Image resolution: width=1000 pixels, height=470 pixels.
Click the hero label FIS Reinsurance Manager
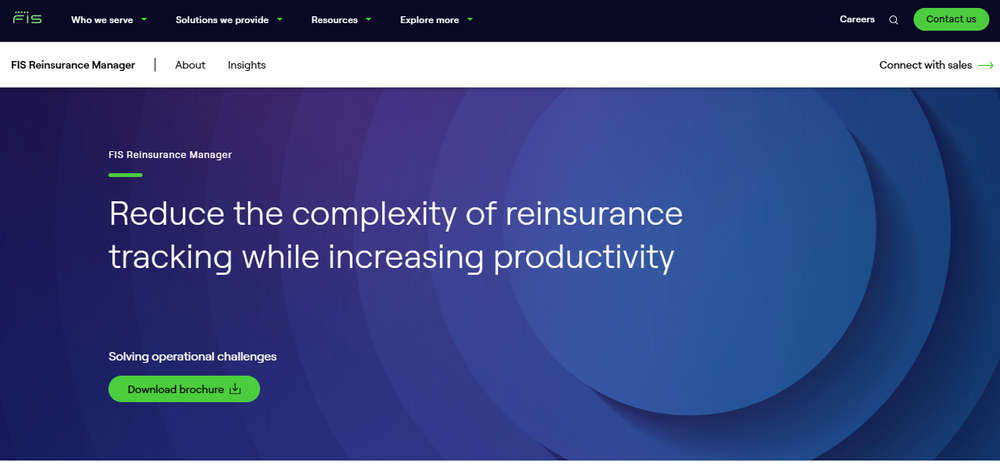click(170, 154)
